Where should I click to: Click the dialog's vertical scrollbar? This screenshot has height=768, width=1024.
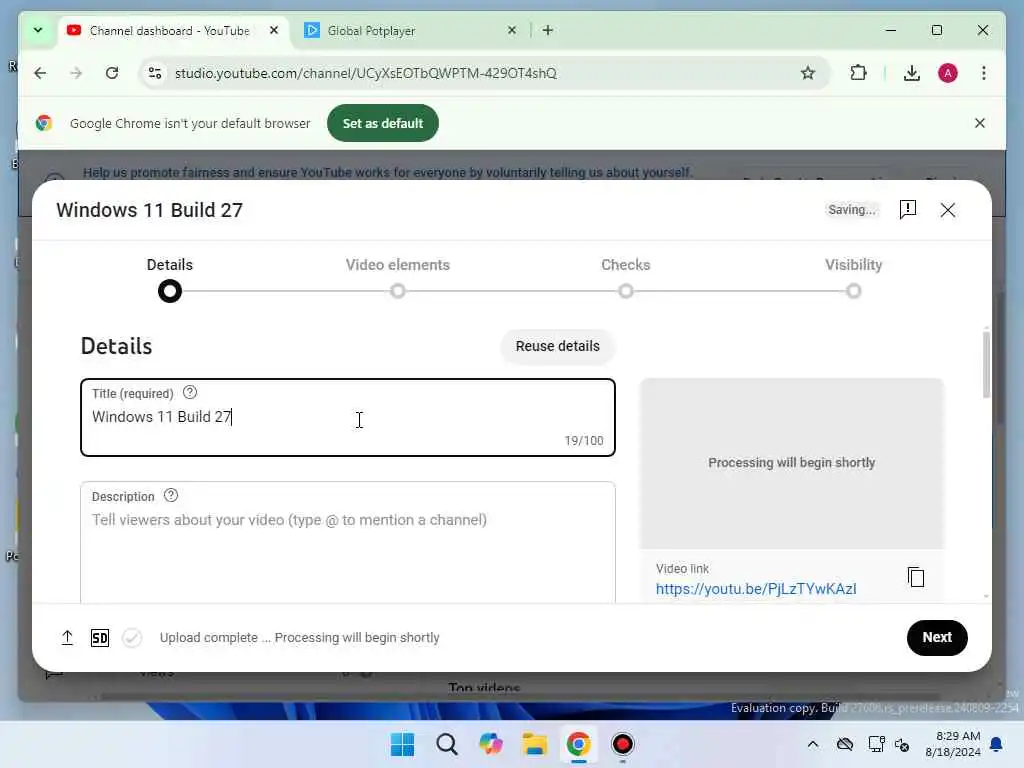(985, 364)
